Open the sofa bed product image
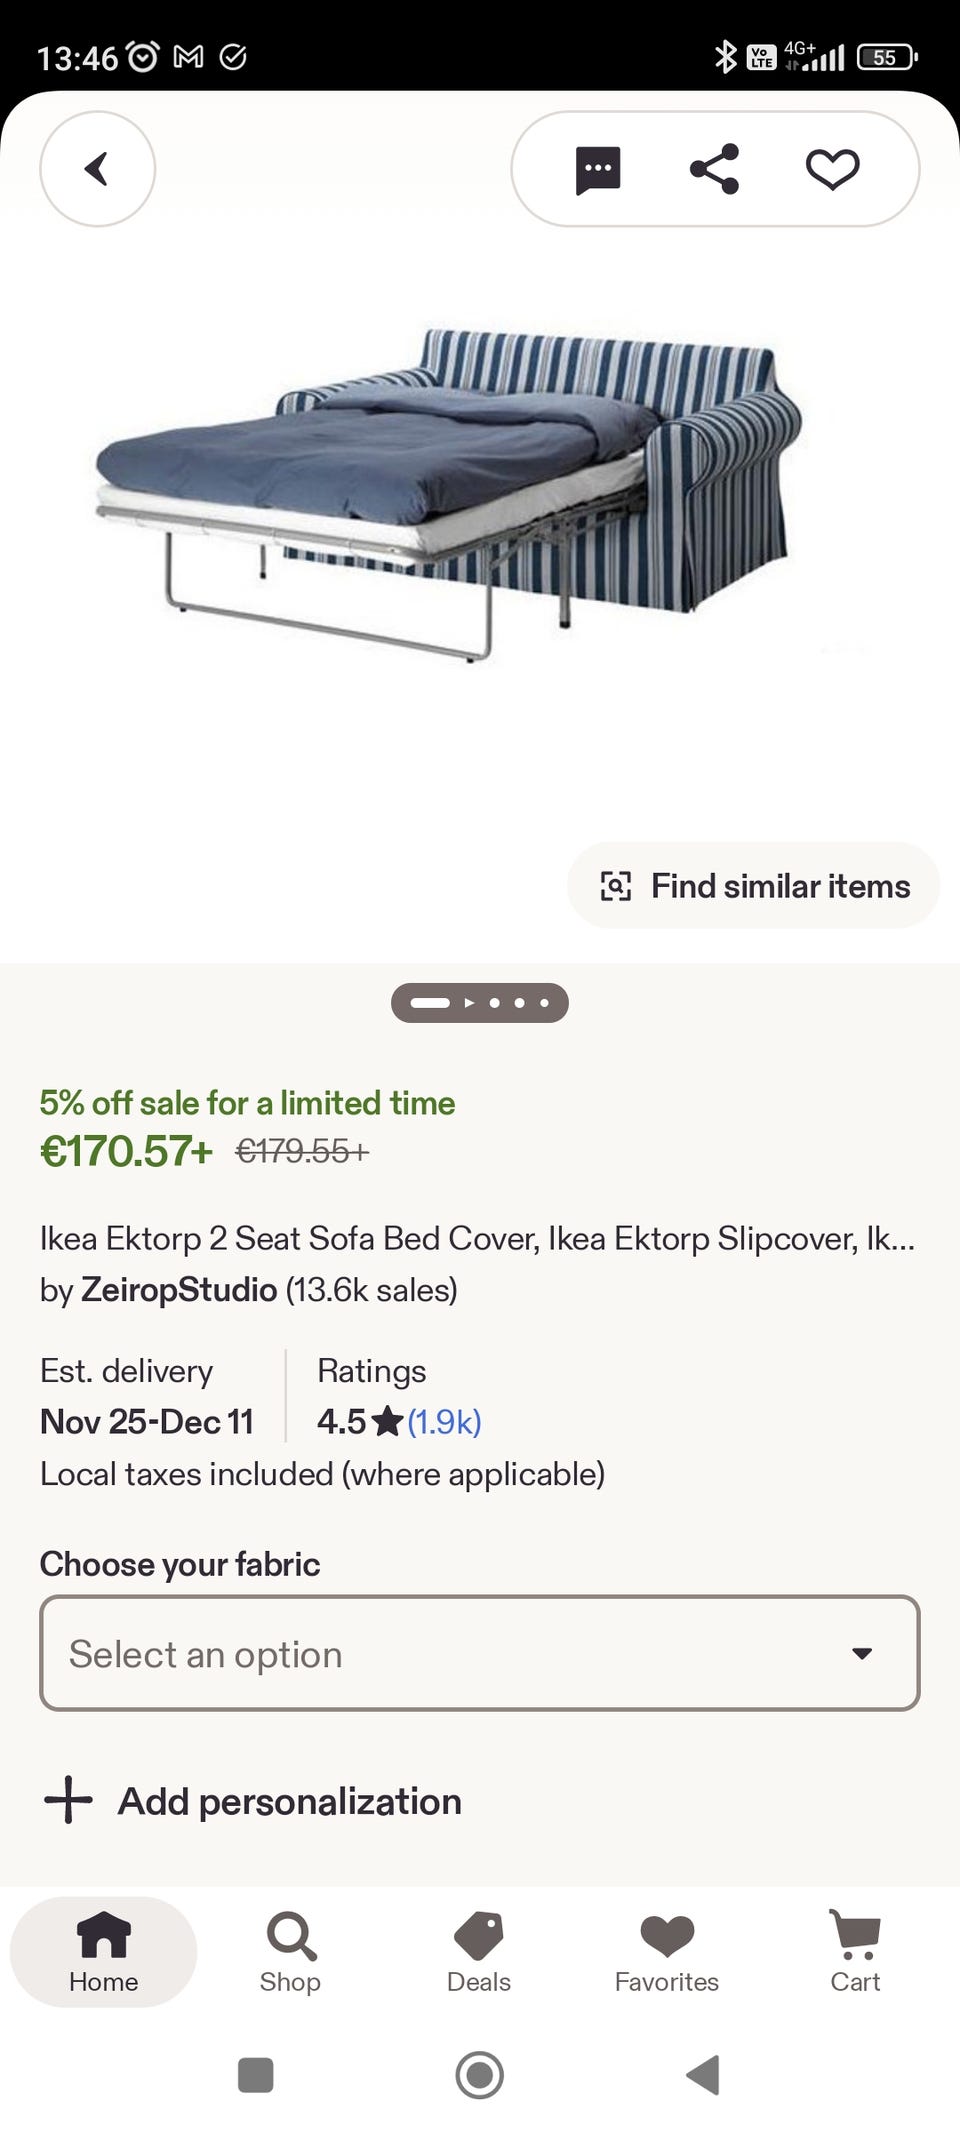Screen dimensions: 960x2133 (x=450, y=490)
